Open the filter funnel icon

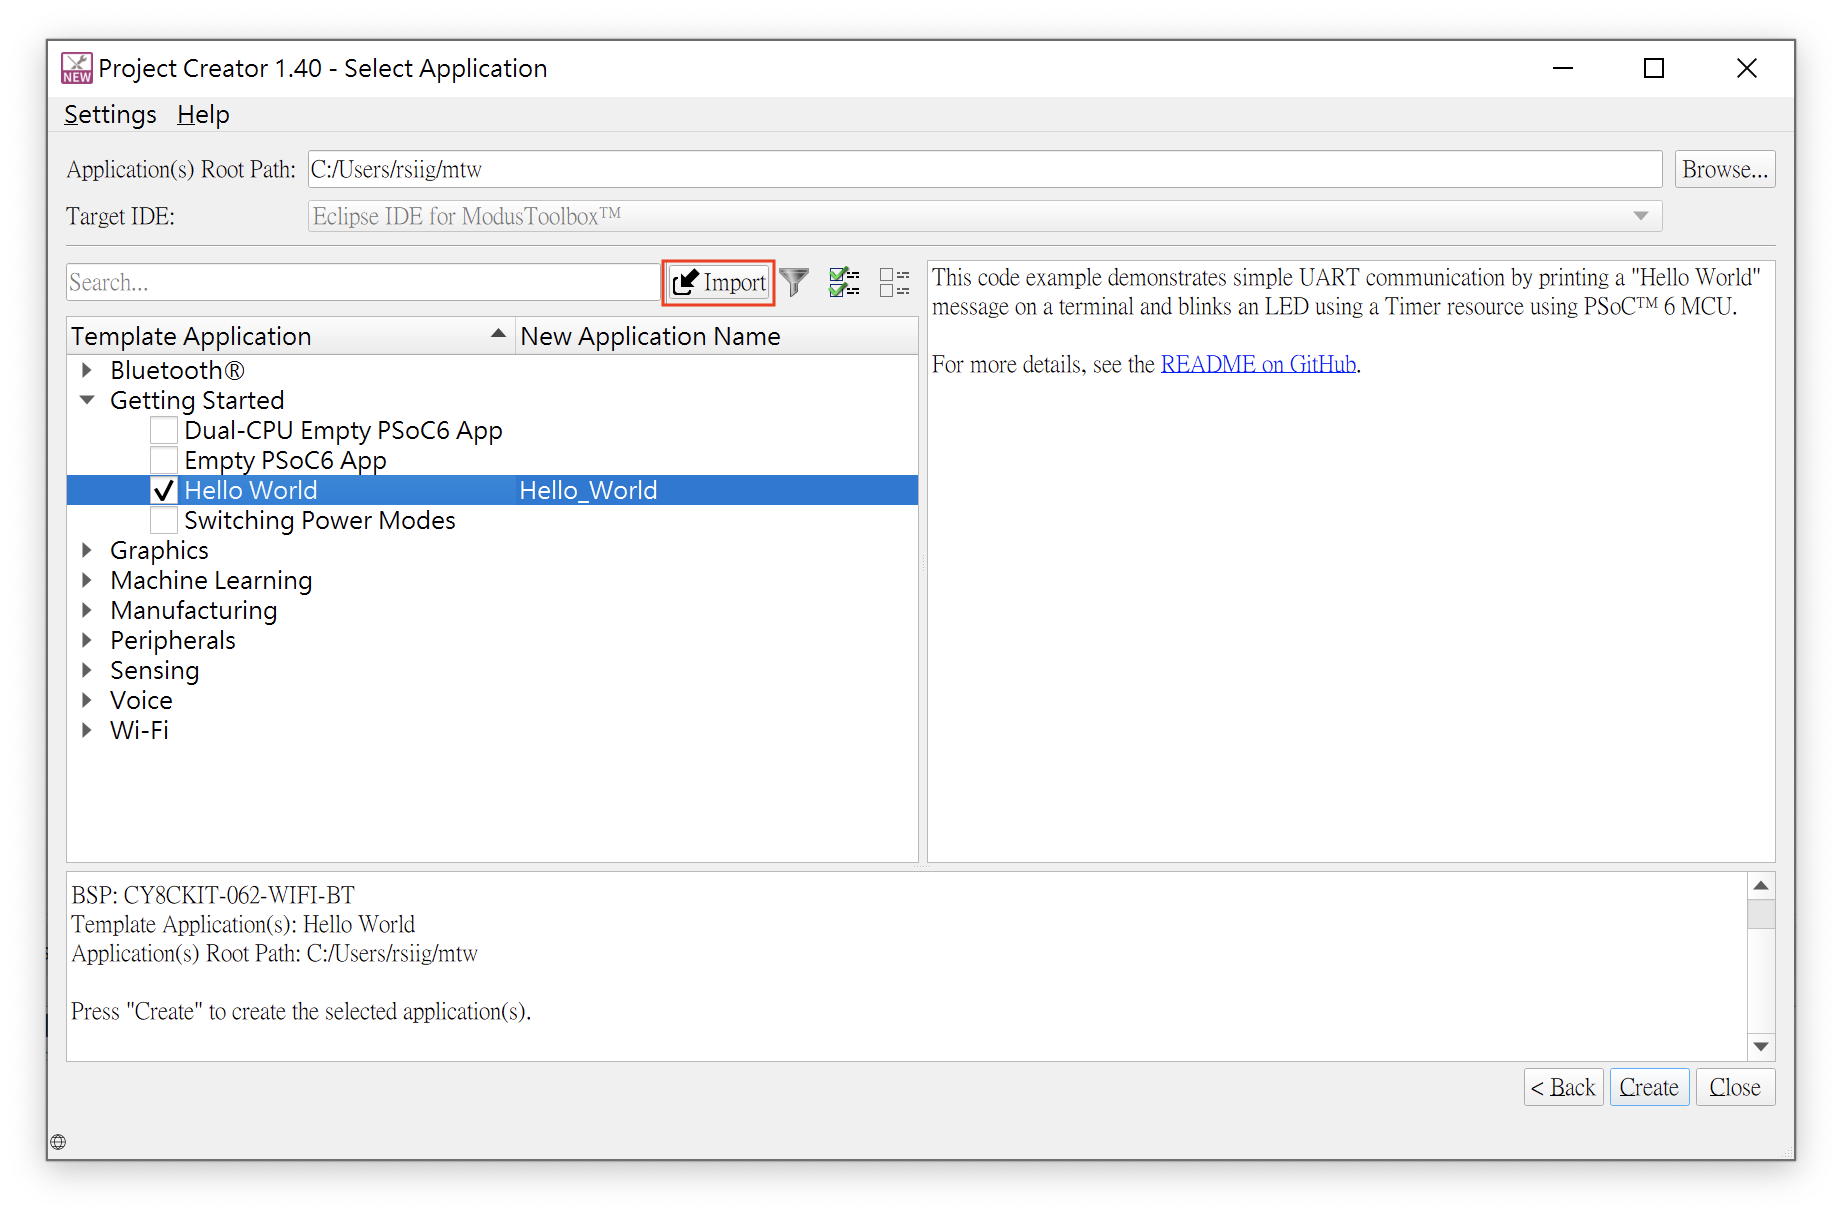(794, 283)
